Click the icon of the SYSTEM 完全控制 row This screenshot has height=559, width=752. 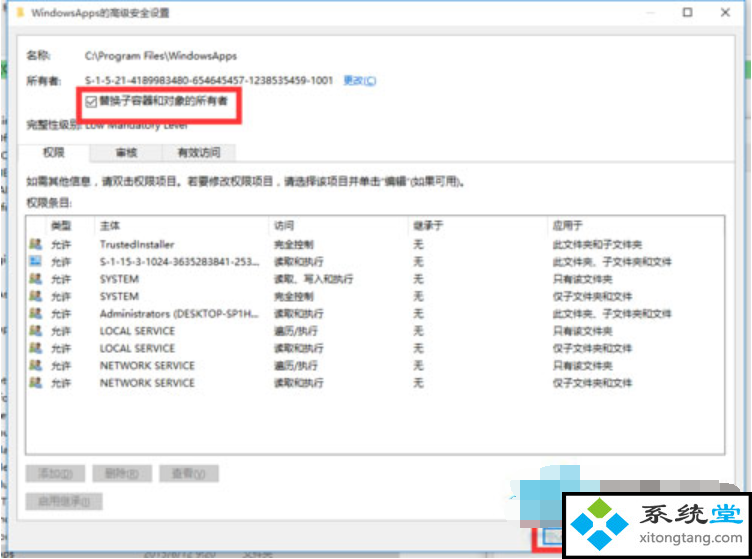click(36, 296)
